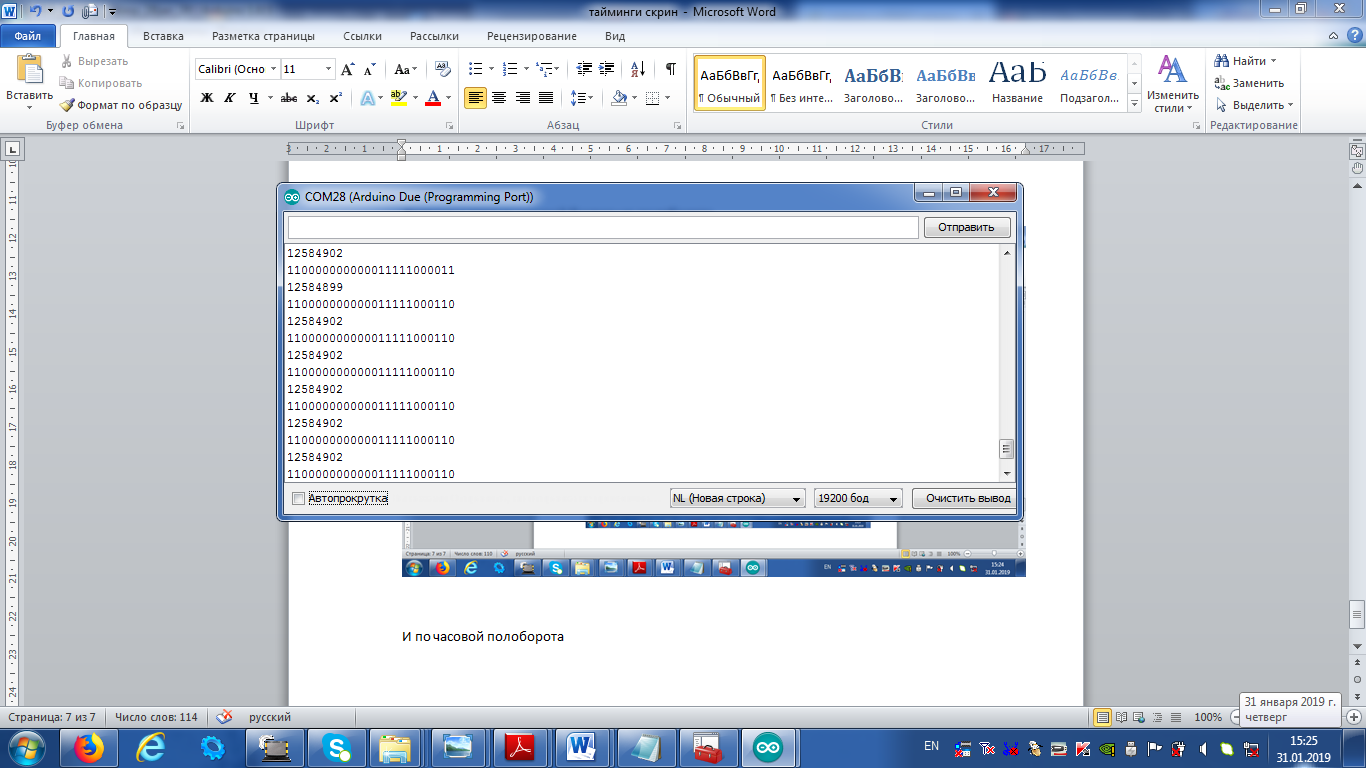The width and height of the screenshot is (1366, 768).
Task: Expand the Styles gallery with More arrow
Action: (x=1134, y=104)
